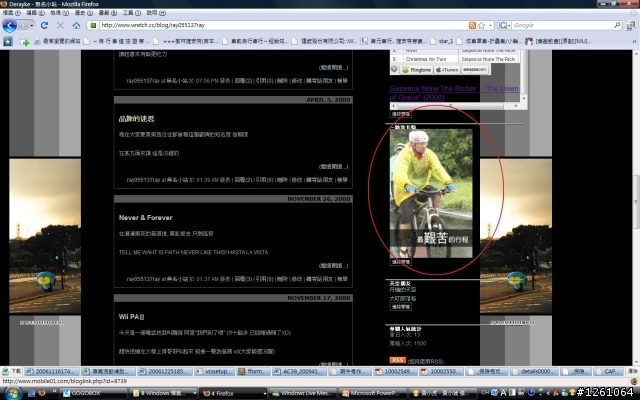The width and height of the screenshot is (640, 400).
Task: Click the Firefox forward arrow button
Action: pyautogui.click(x=23, y=26)
